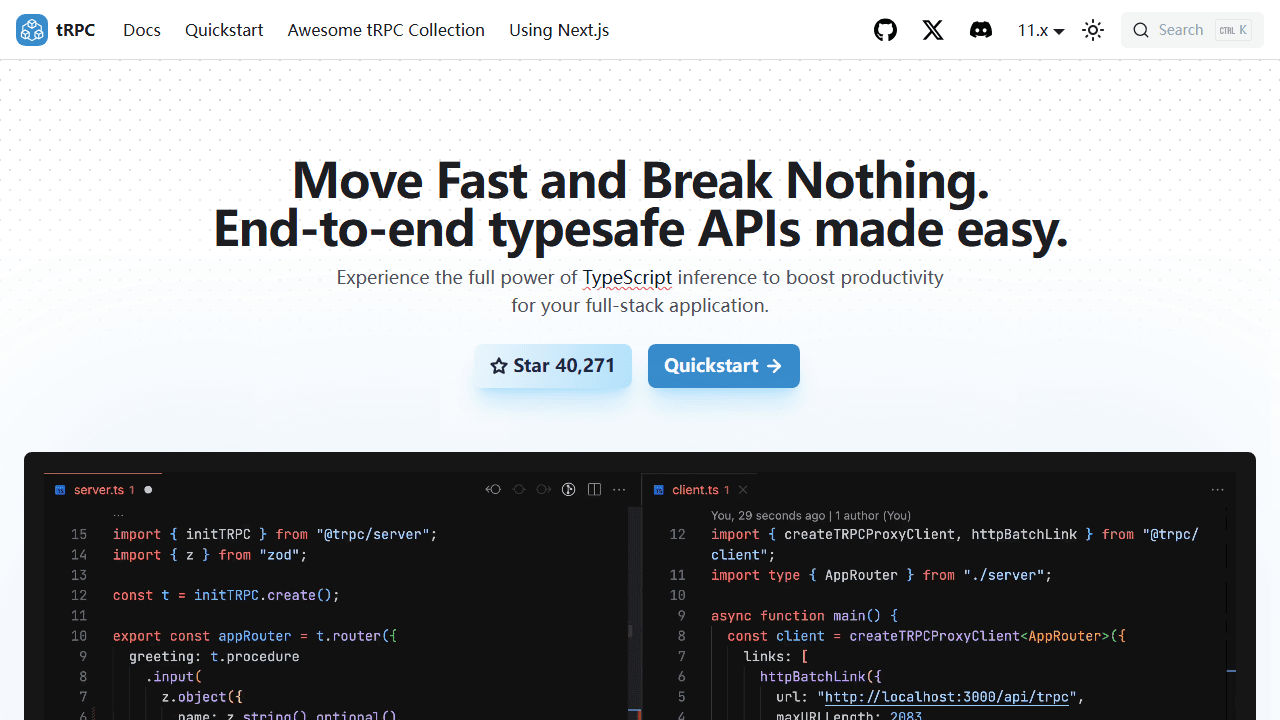
Task: Click the split editor icon in server.ts pane
Action: [x=594, y=490]
